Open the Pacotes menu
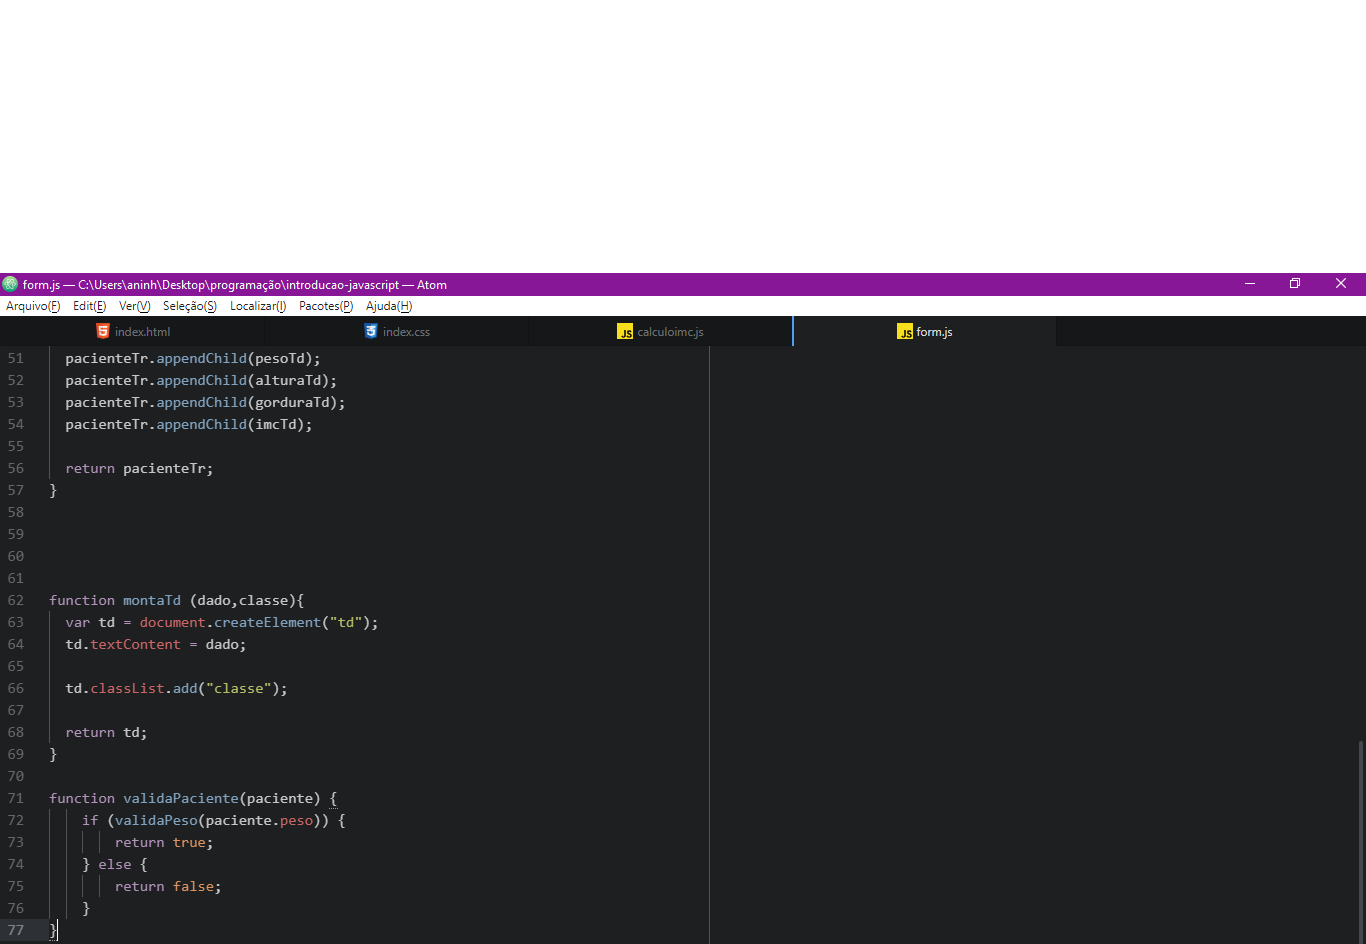This screenshot has width=1366, height=944. pyautogui.click(x=326, y=306)
